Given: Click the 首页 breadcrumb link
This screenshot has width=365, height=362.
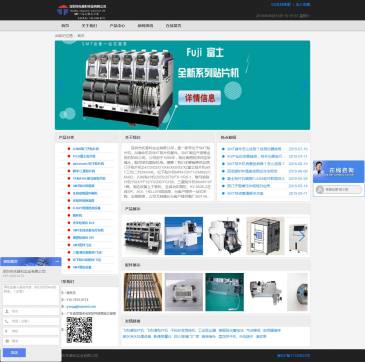Looking at the screenshot, I should [x=81, y=36].
